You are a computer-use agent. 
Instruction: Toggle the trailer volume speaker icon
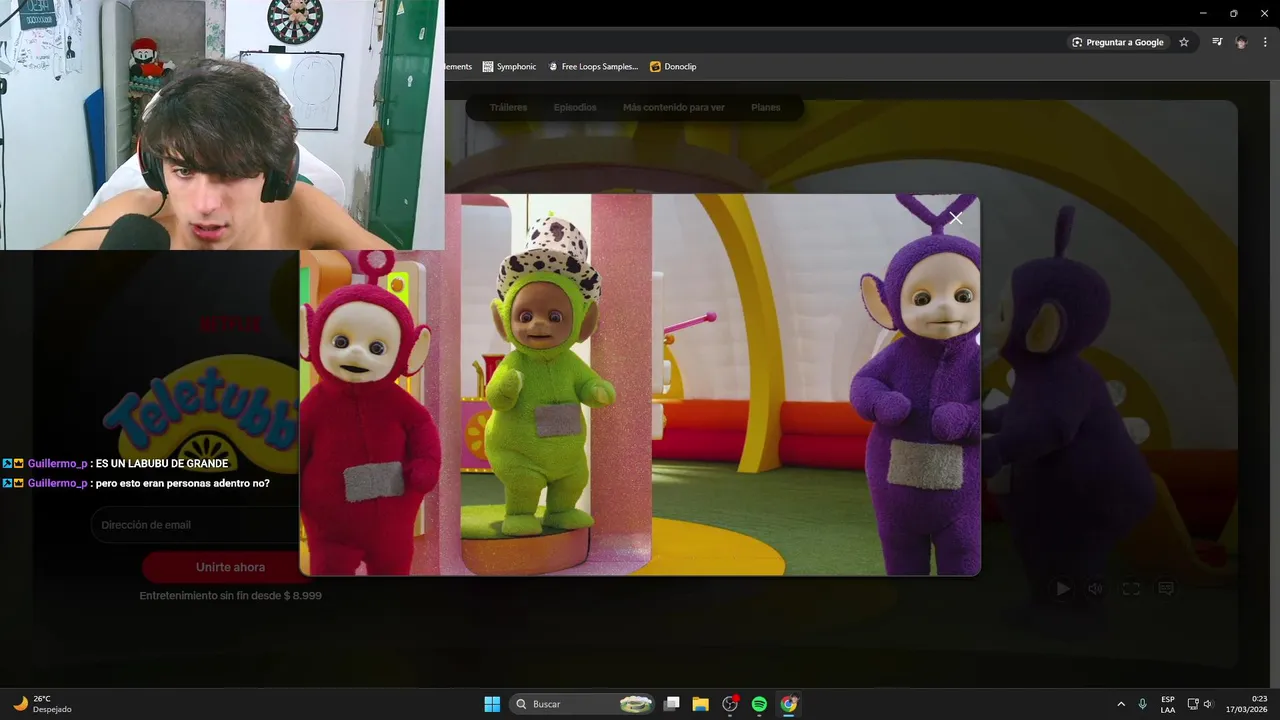(x=1095, y=589)
